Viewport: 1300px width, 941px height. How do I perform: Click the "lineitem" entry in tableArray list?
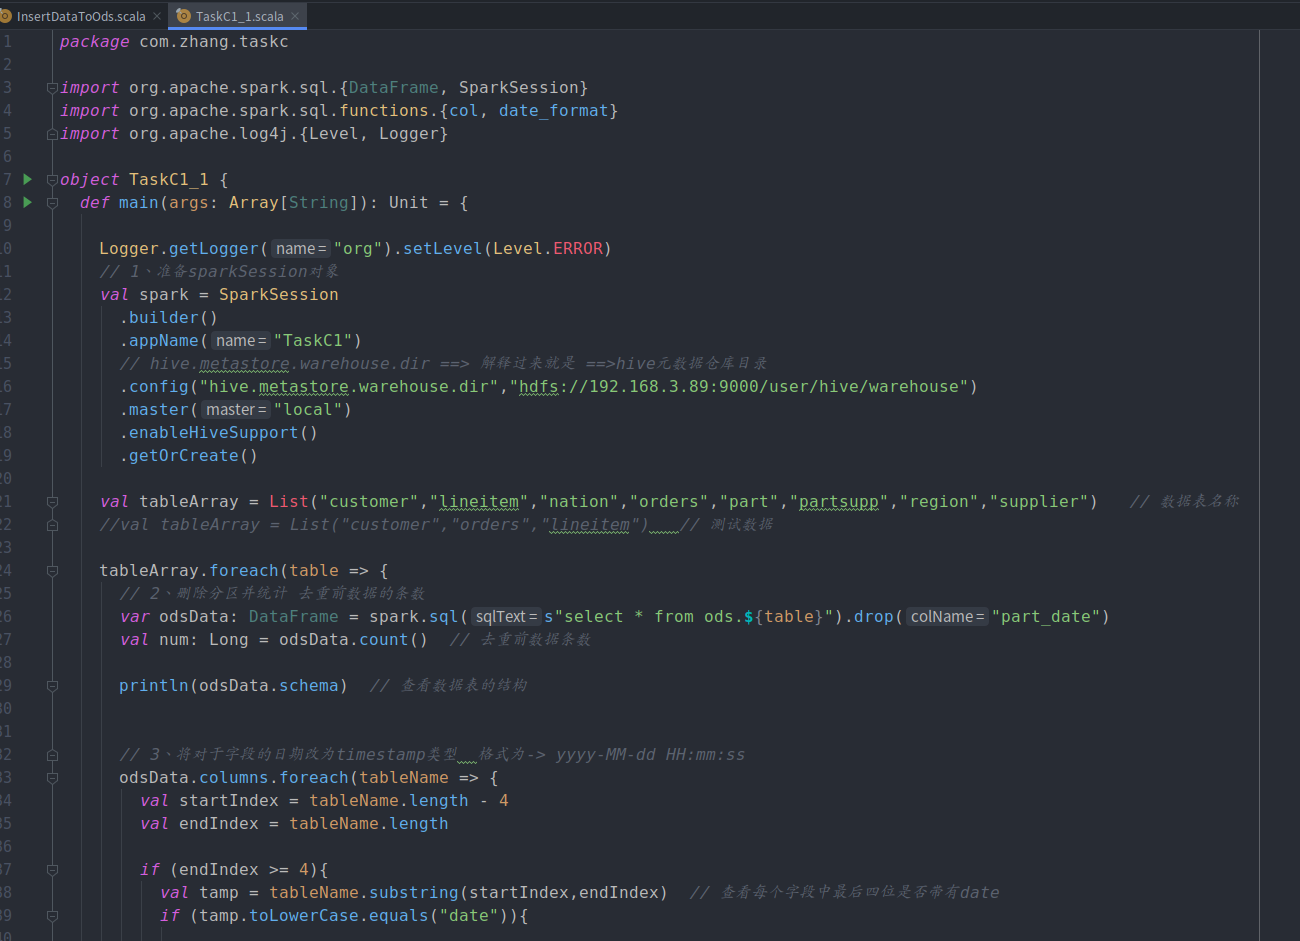(479, 502)
